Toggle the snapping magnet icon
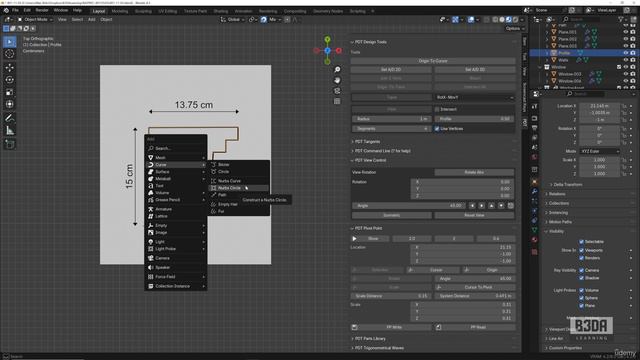 pos(264,19)
